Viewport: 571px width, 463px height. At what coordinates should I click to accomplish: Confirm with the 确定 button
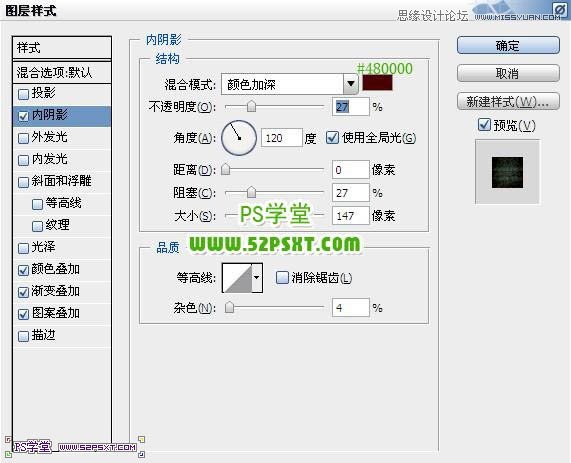tap(508, 46)
